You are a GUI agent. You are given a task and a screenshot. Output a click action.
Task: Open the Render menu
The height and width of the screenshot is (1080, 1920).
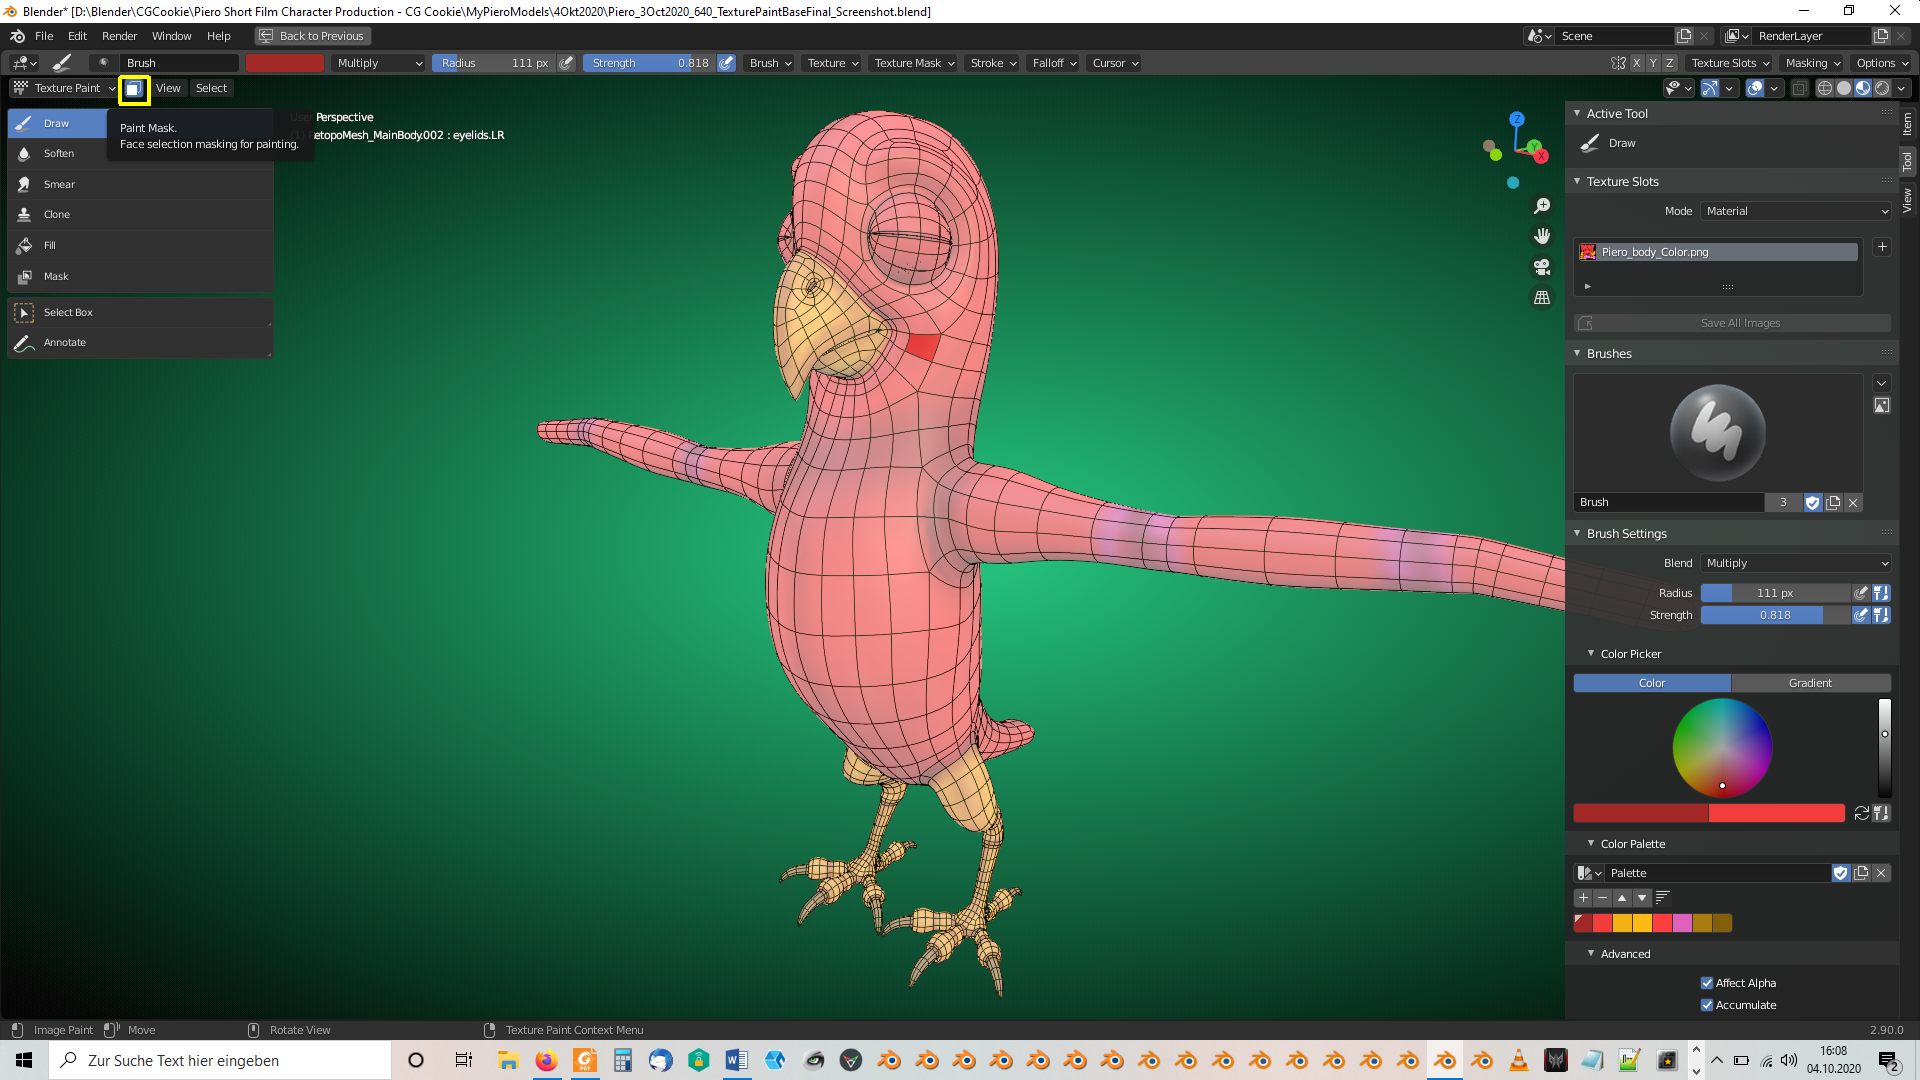pyautogui.click(x=119, y=36)
